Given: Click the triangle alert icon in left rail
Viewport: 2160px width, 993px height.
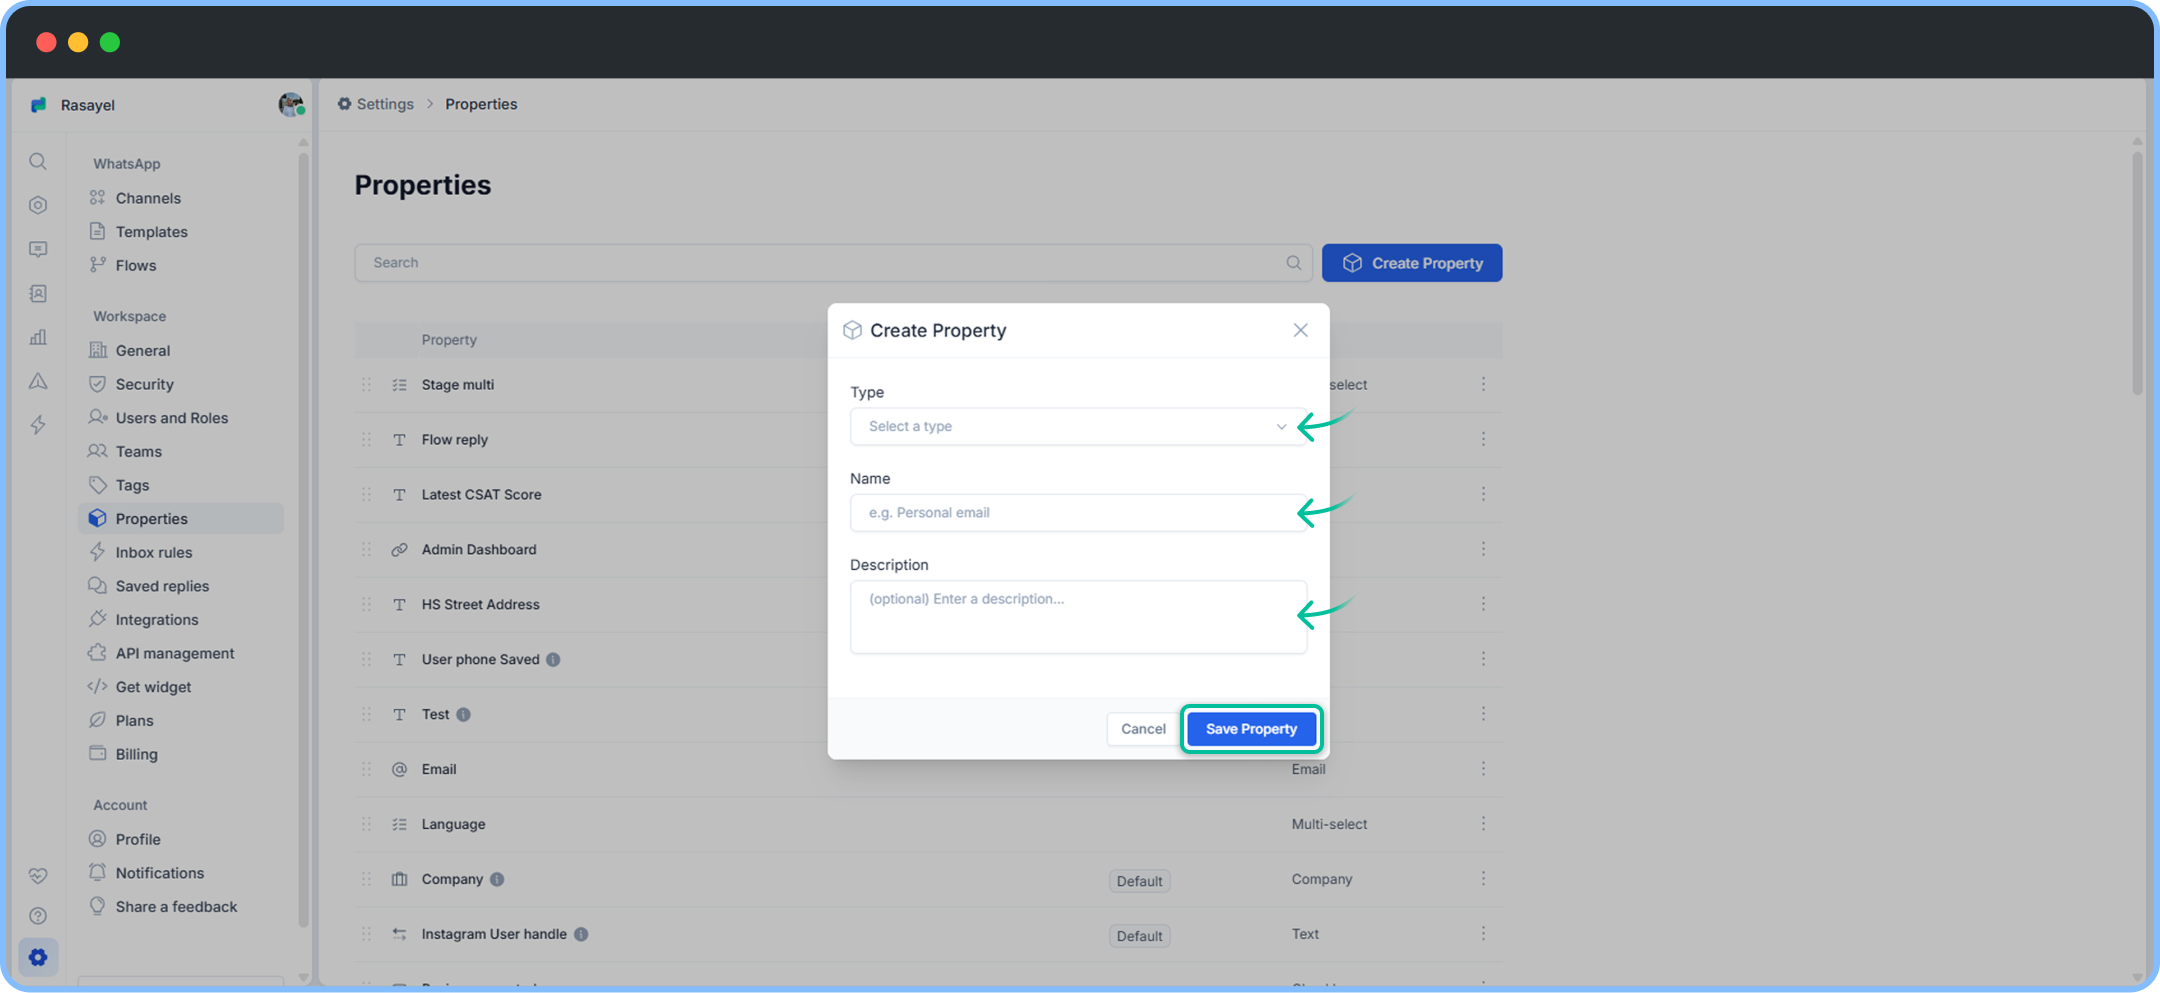Looking at the screenshot, I should pyautogui.click(x=38, y=381).
